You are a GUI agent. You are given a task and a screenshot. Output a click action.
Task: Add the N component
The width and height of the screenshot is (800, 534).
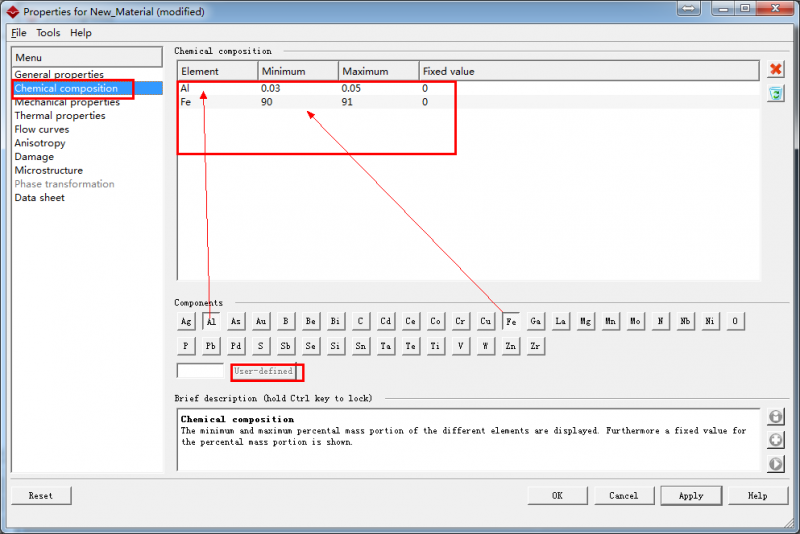tap(660, 321)
